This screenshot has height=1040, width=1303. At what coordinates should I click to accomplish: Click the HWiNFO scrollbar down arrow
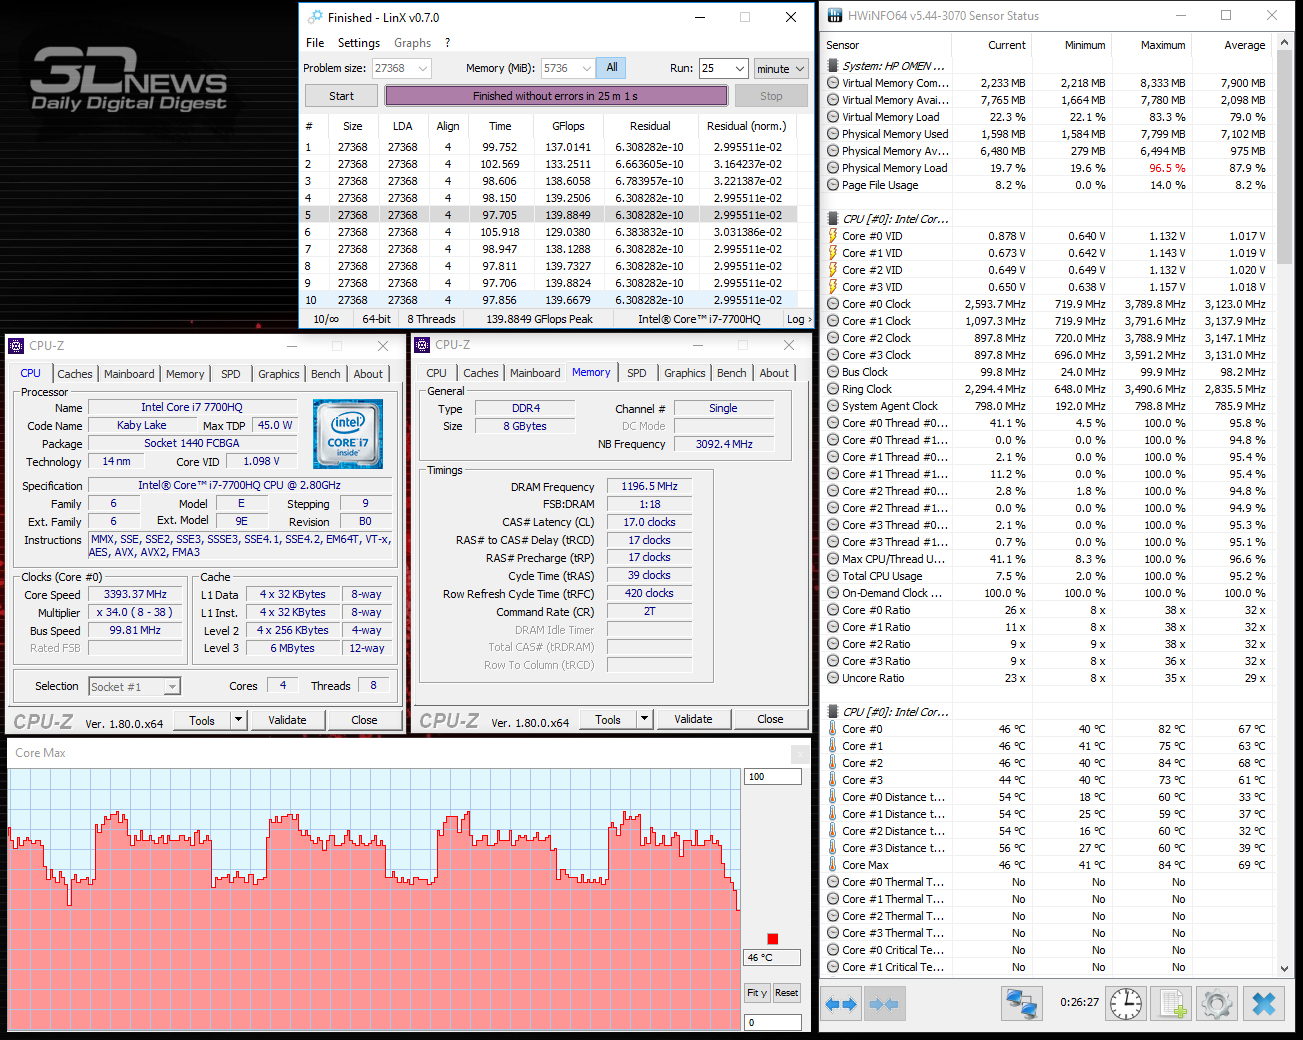[1285, 968]
